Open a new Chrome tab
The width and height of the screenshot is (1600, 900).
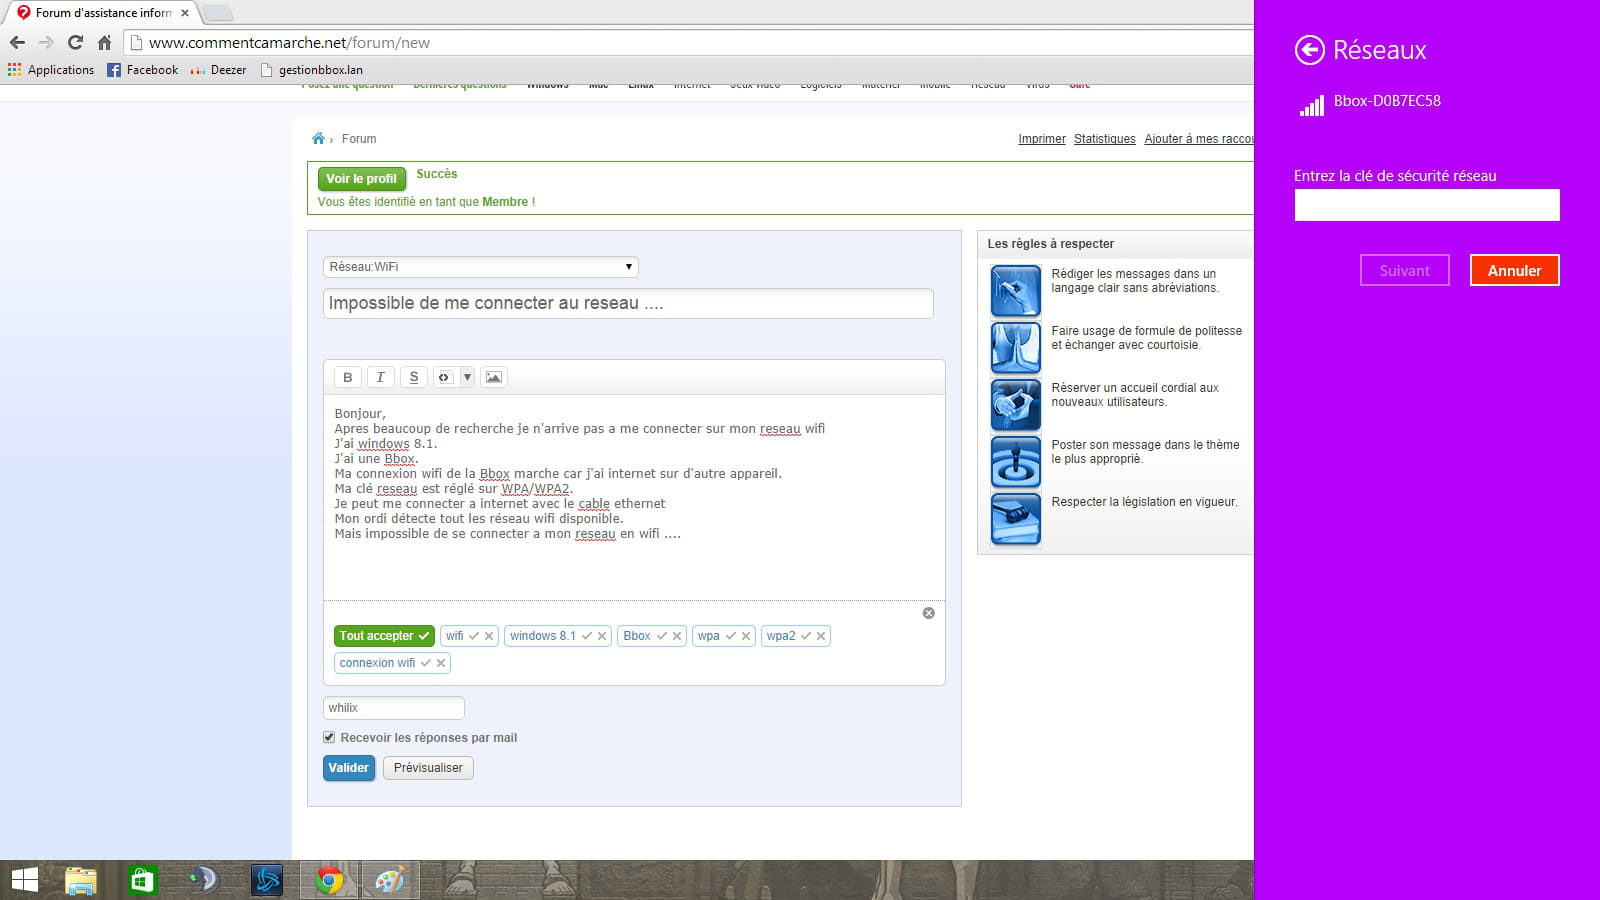coord(218,13)
